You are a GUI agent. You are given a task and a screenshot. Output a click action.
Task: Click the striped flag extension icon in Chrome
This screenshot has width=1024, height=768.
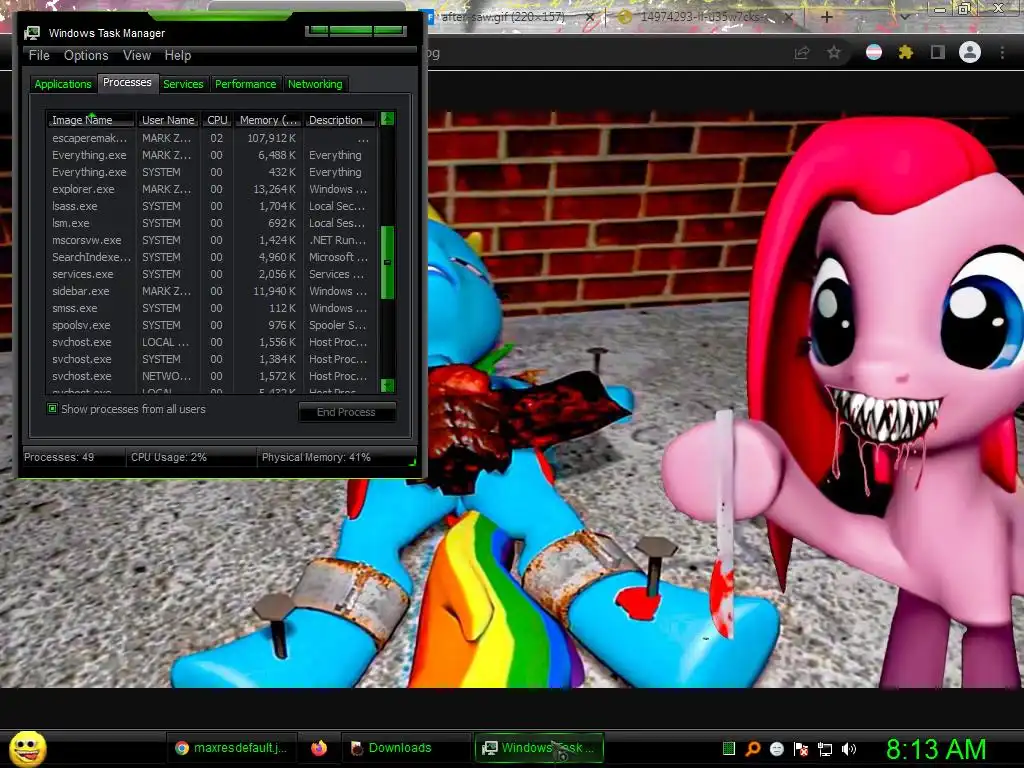point(874,52)
